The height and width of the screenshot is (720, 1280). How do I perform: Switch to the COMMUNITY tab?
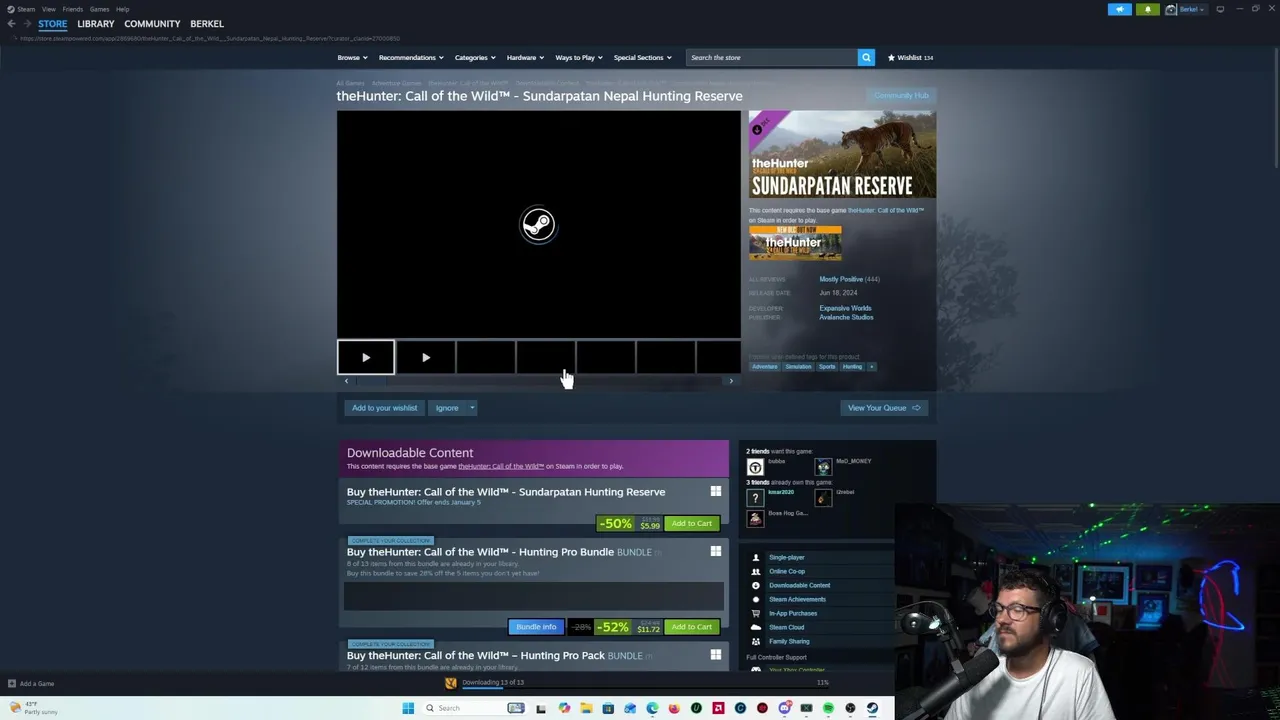pyautogui.click(x=152, y=24)
